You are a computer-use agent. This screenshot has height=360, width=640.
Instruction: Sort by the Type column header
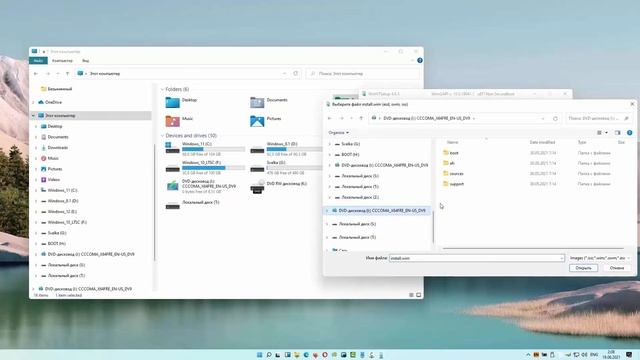(582, 142)
